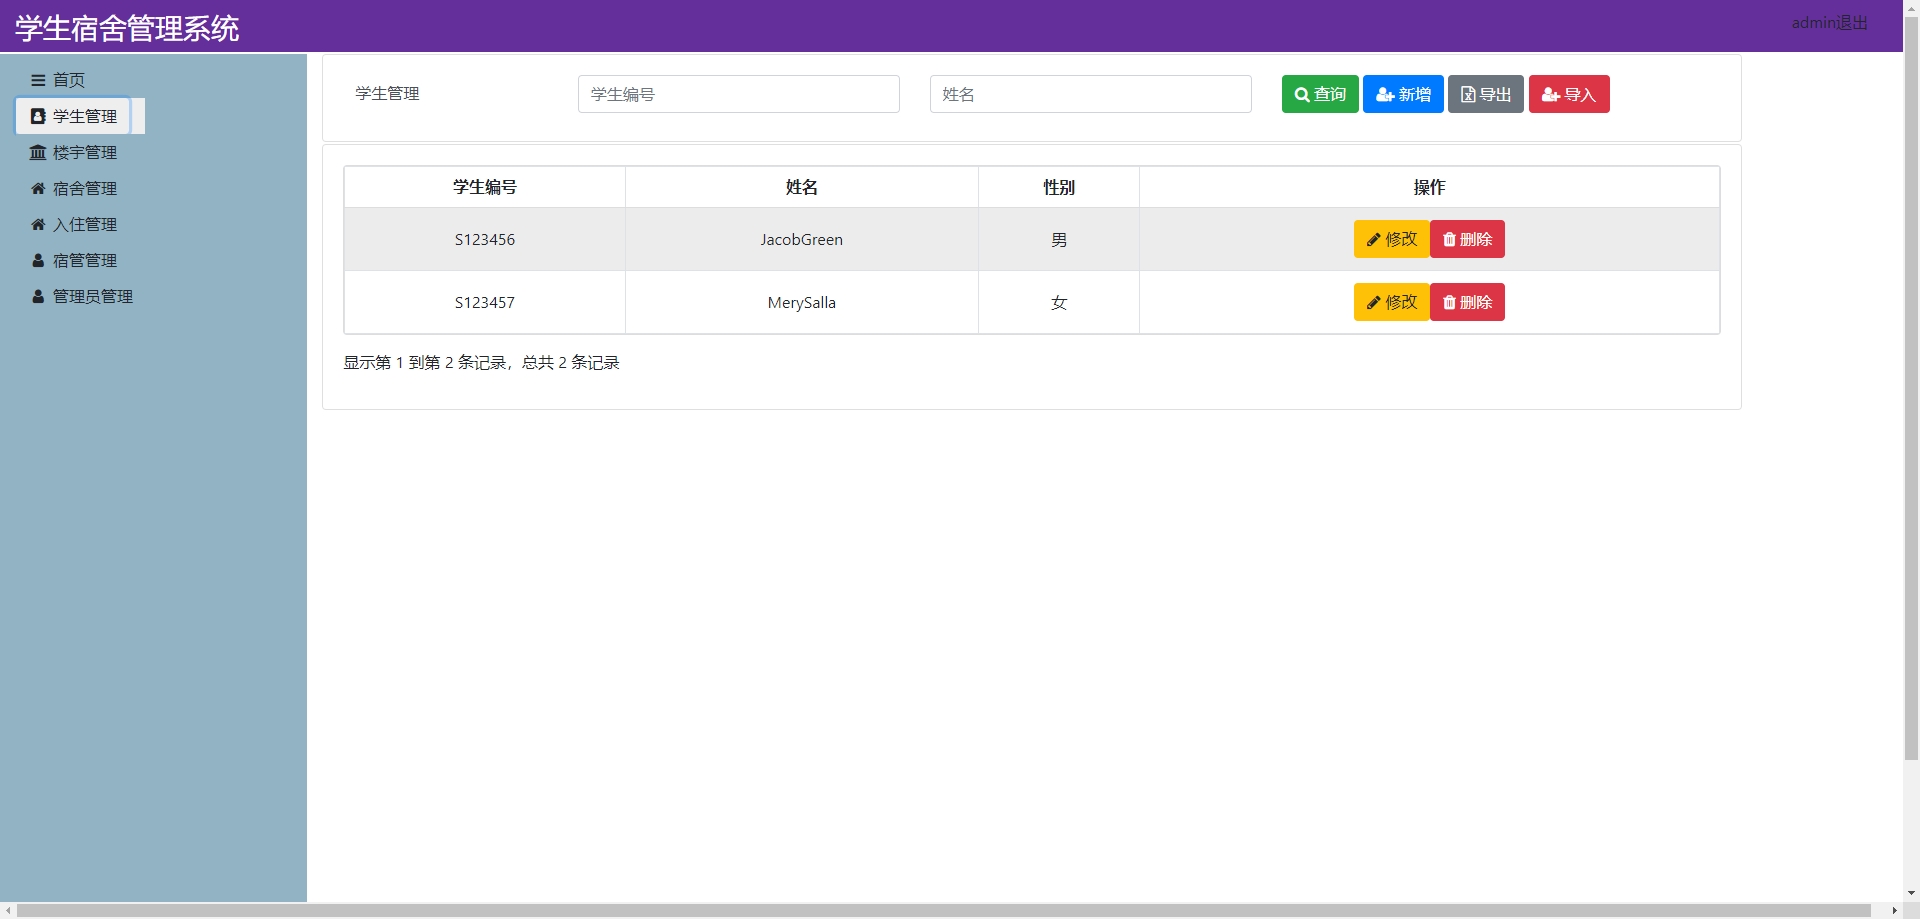Click the scrollbar up arrow
This screenshot has height=919, width=1920.
pos(1911,7)
